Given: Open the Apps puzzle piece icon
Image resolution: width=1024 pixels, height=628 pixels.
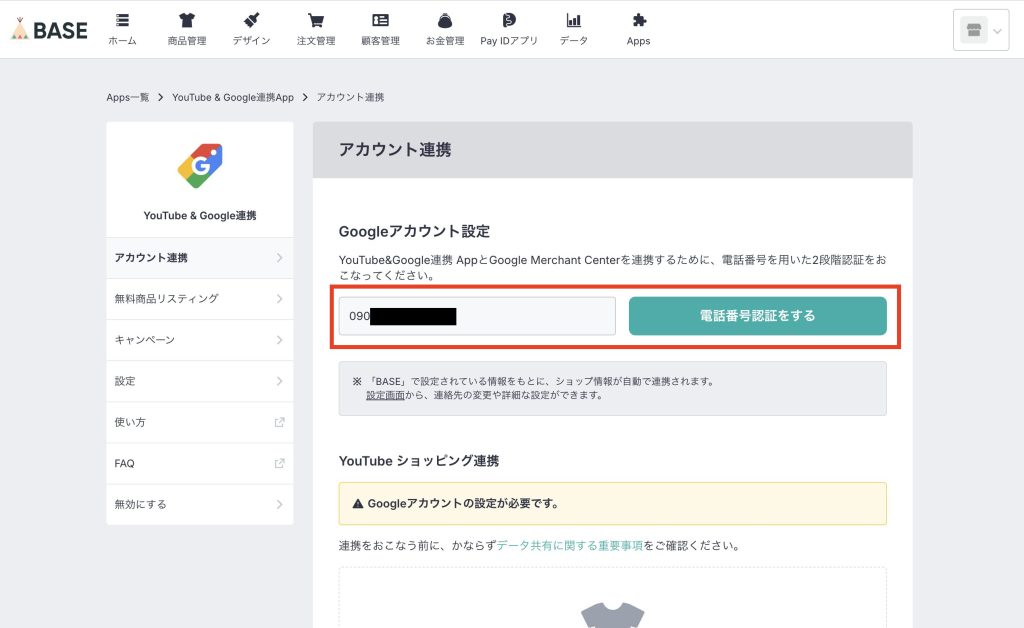Looking at the screenshot, I should [x=639, y=20].
